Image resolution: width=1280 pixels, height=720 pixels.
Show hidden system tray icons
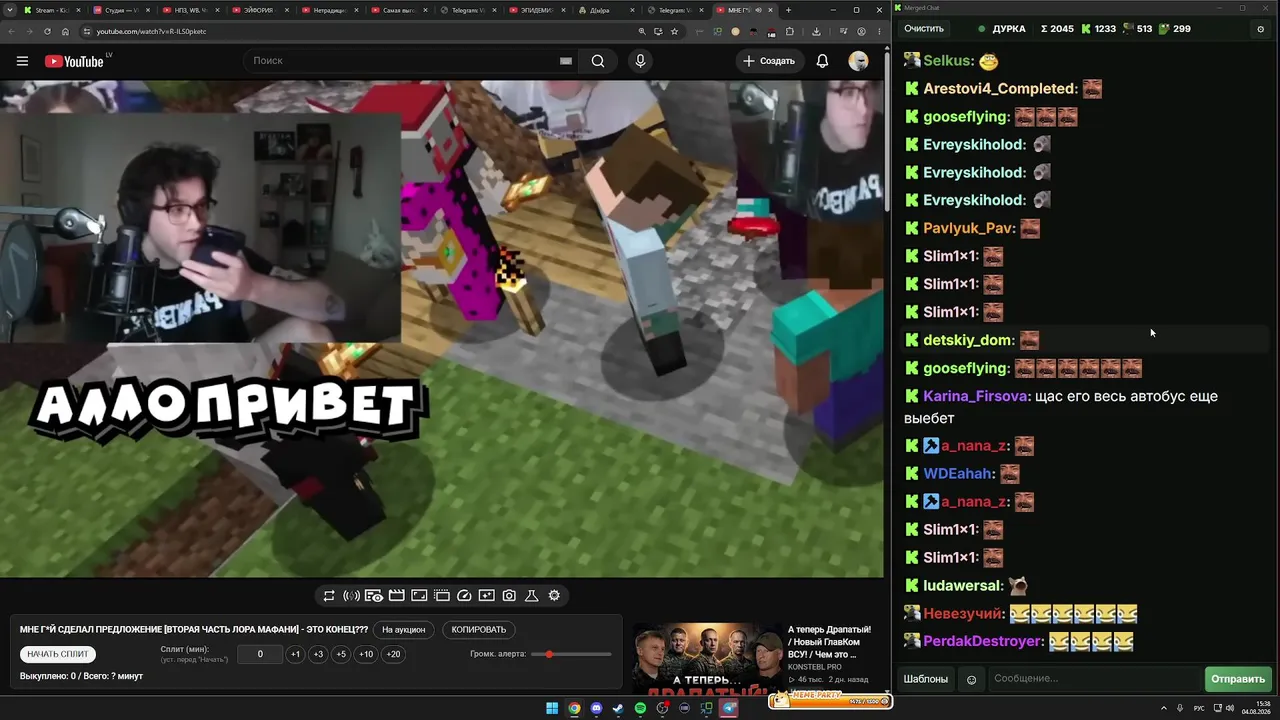click(1164, 709)
